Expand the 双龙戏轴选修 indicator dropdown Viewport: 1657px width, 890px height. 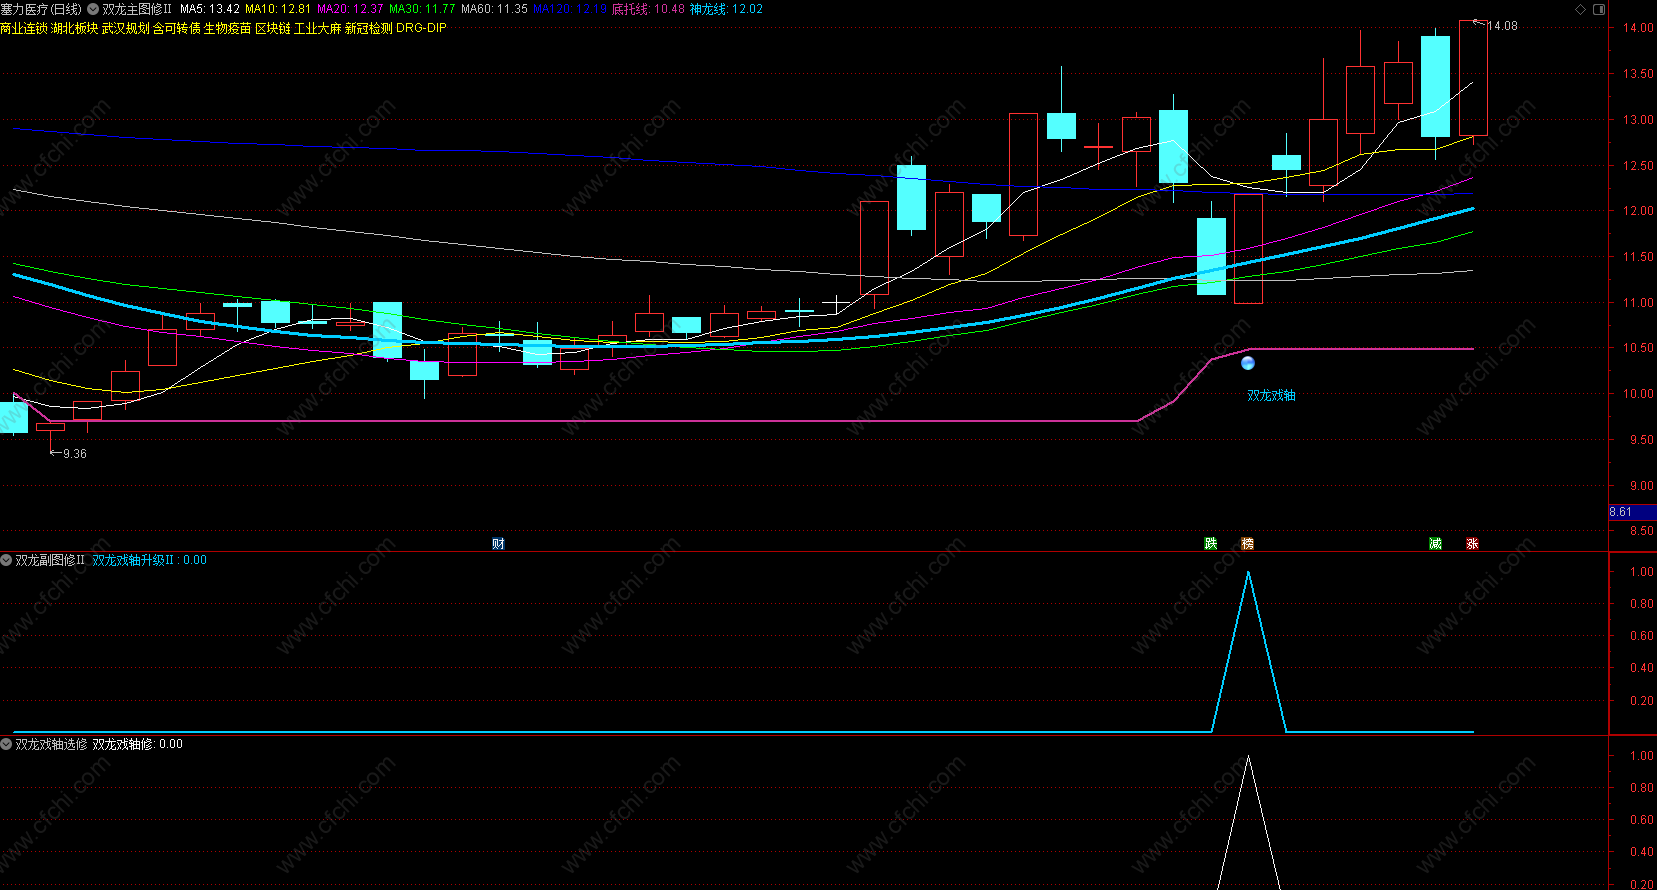(x=6, y=744)
